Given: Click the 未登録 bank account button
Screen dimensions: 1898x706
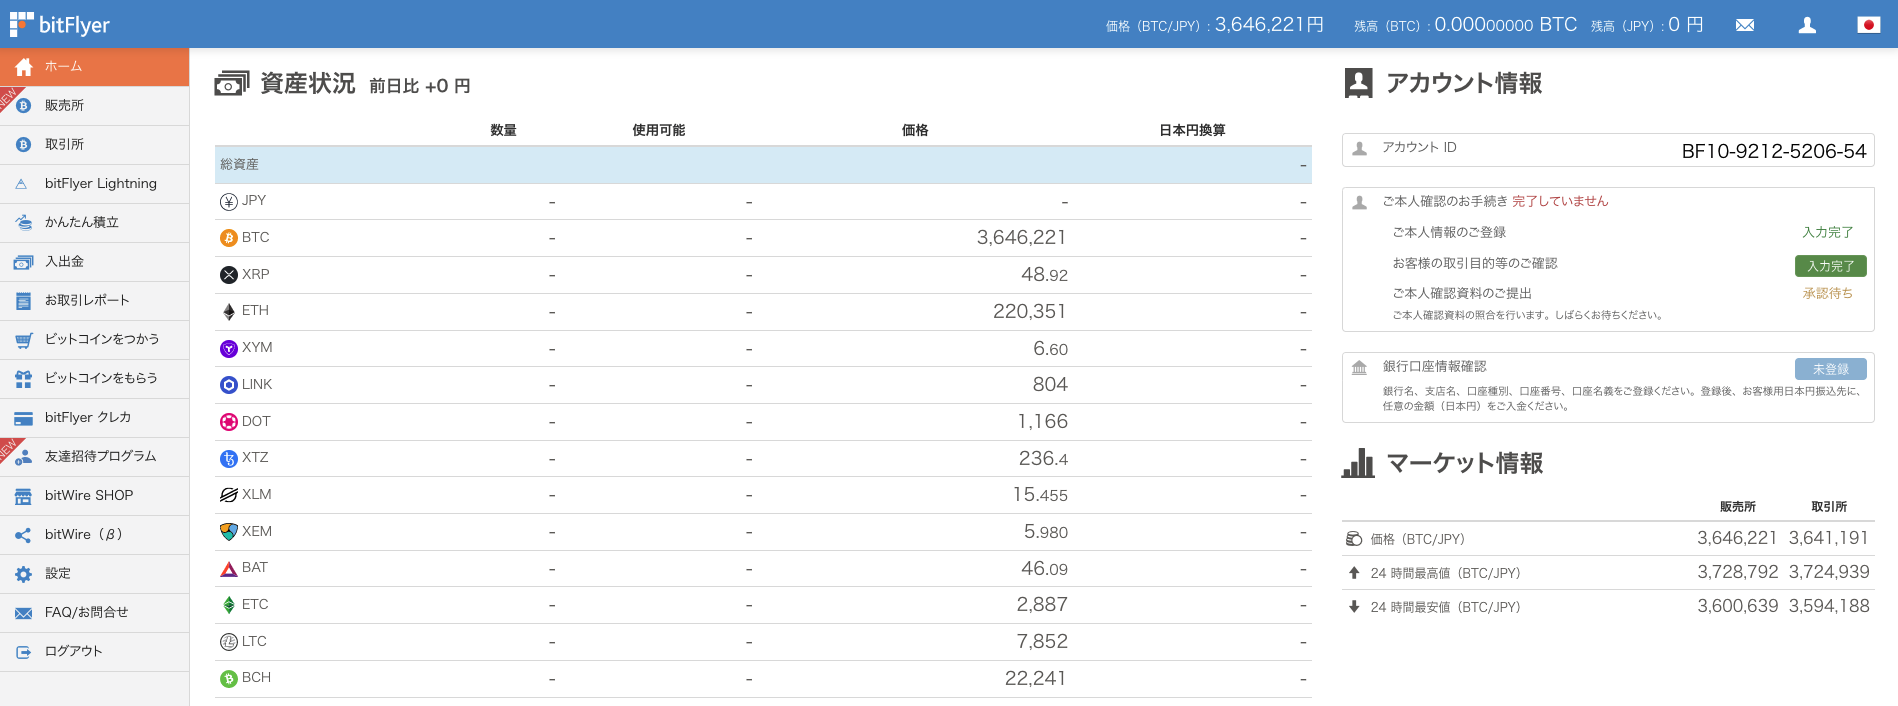Looking at the screenshot, I should pyautogui.click(x=1830, y=369).
